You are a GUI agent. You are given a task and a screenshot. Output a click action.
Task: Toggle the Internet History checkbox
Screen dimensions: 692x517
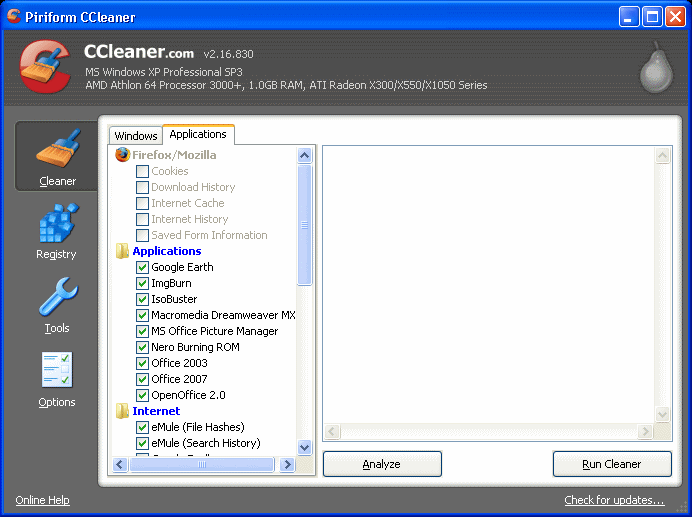point(142,219)
